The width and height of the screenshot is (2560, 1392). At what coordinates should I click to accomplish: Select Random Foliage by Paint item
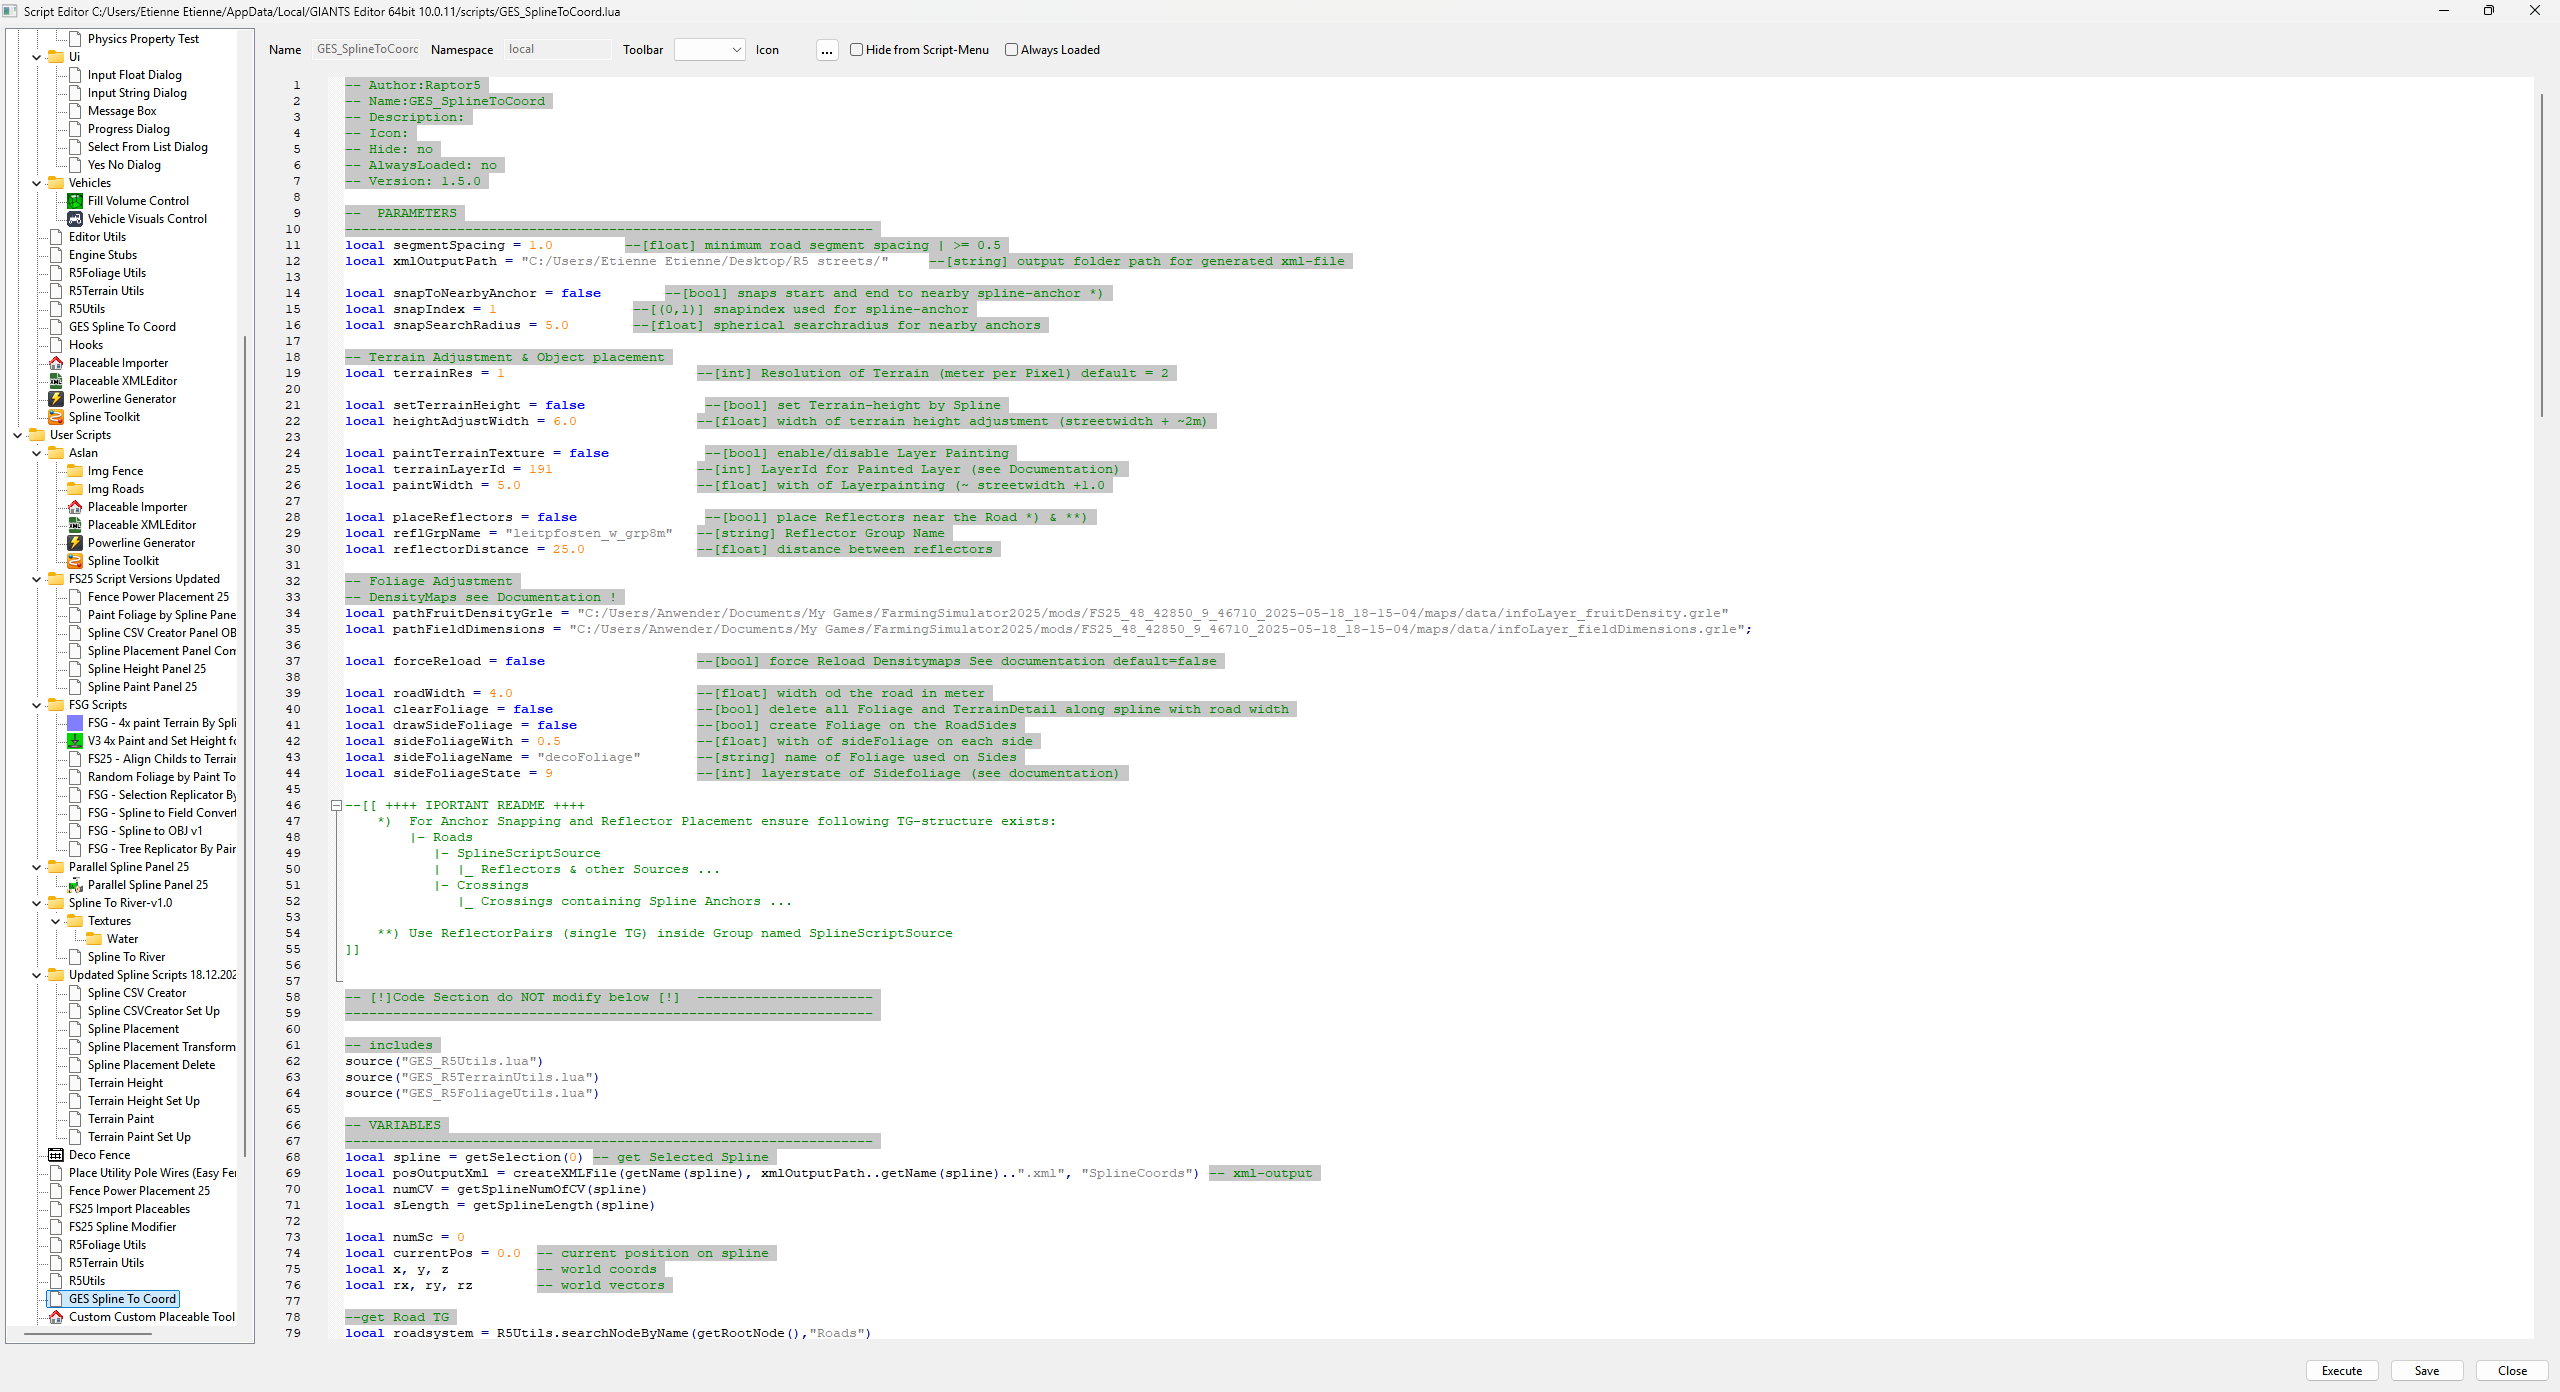point(162,777)
